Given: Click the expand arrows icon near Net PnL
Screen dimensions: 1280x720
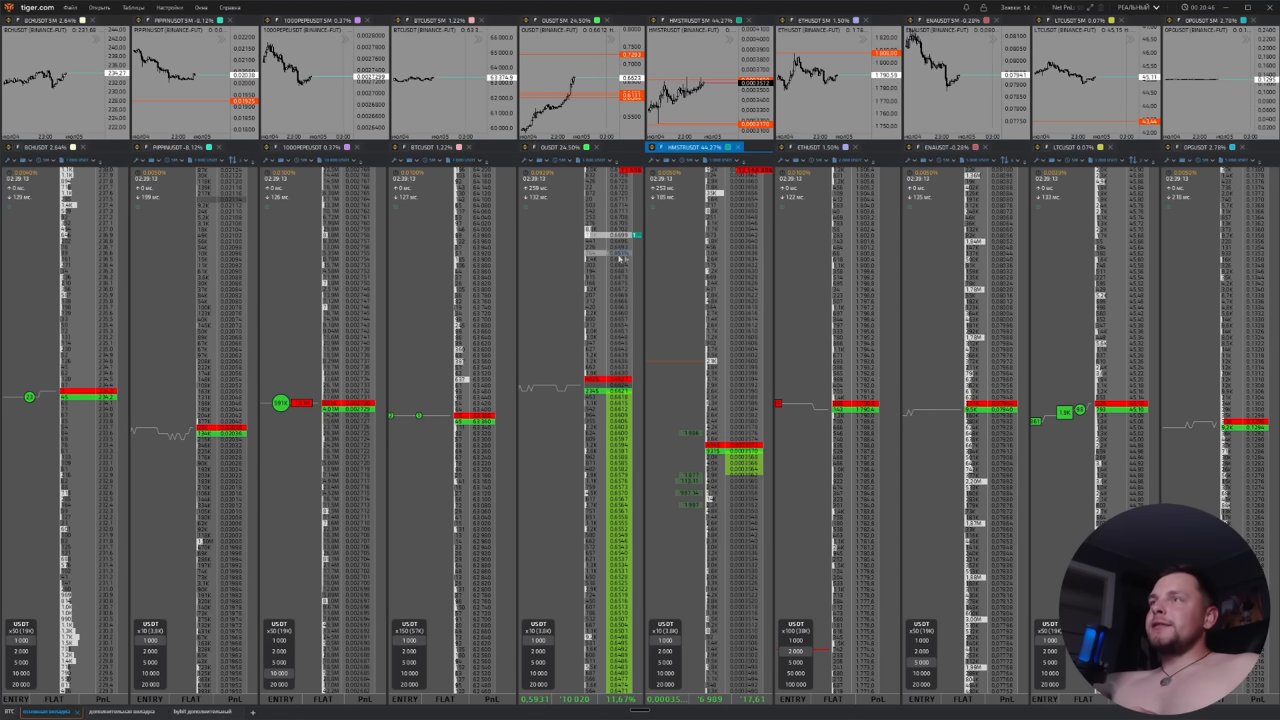Looking at the screenshot, I should [x=1090, y=8].
